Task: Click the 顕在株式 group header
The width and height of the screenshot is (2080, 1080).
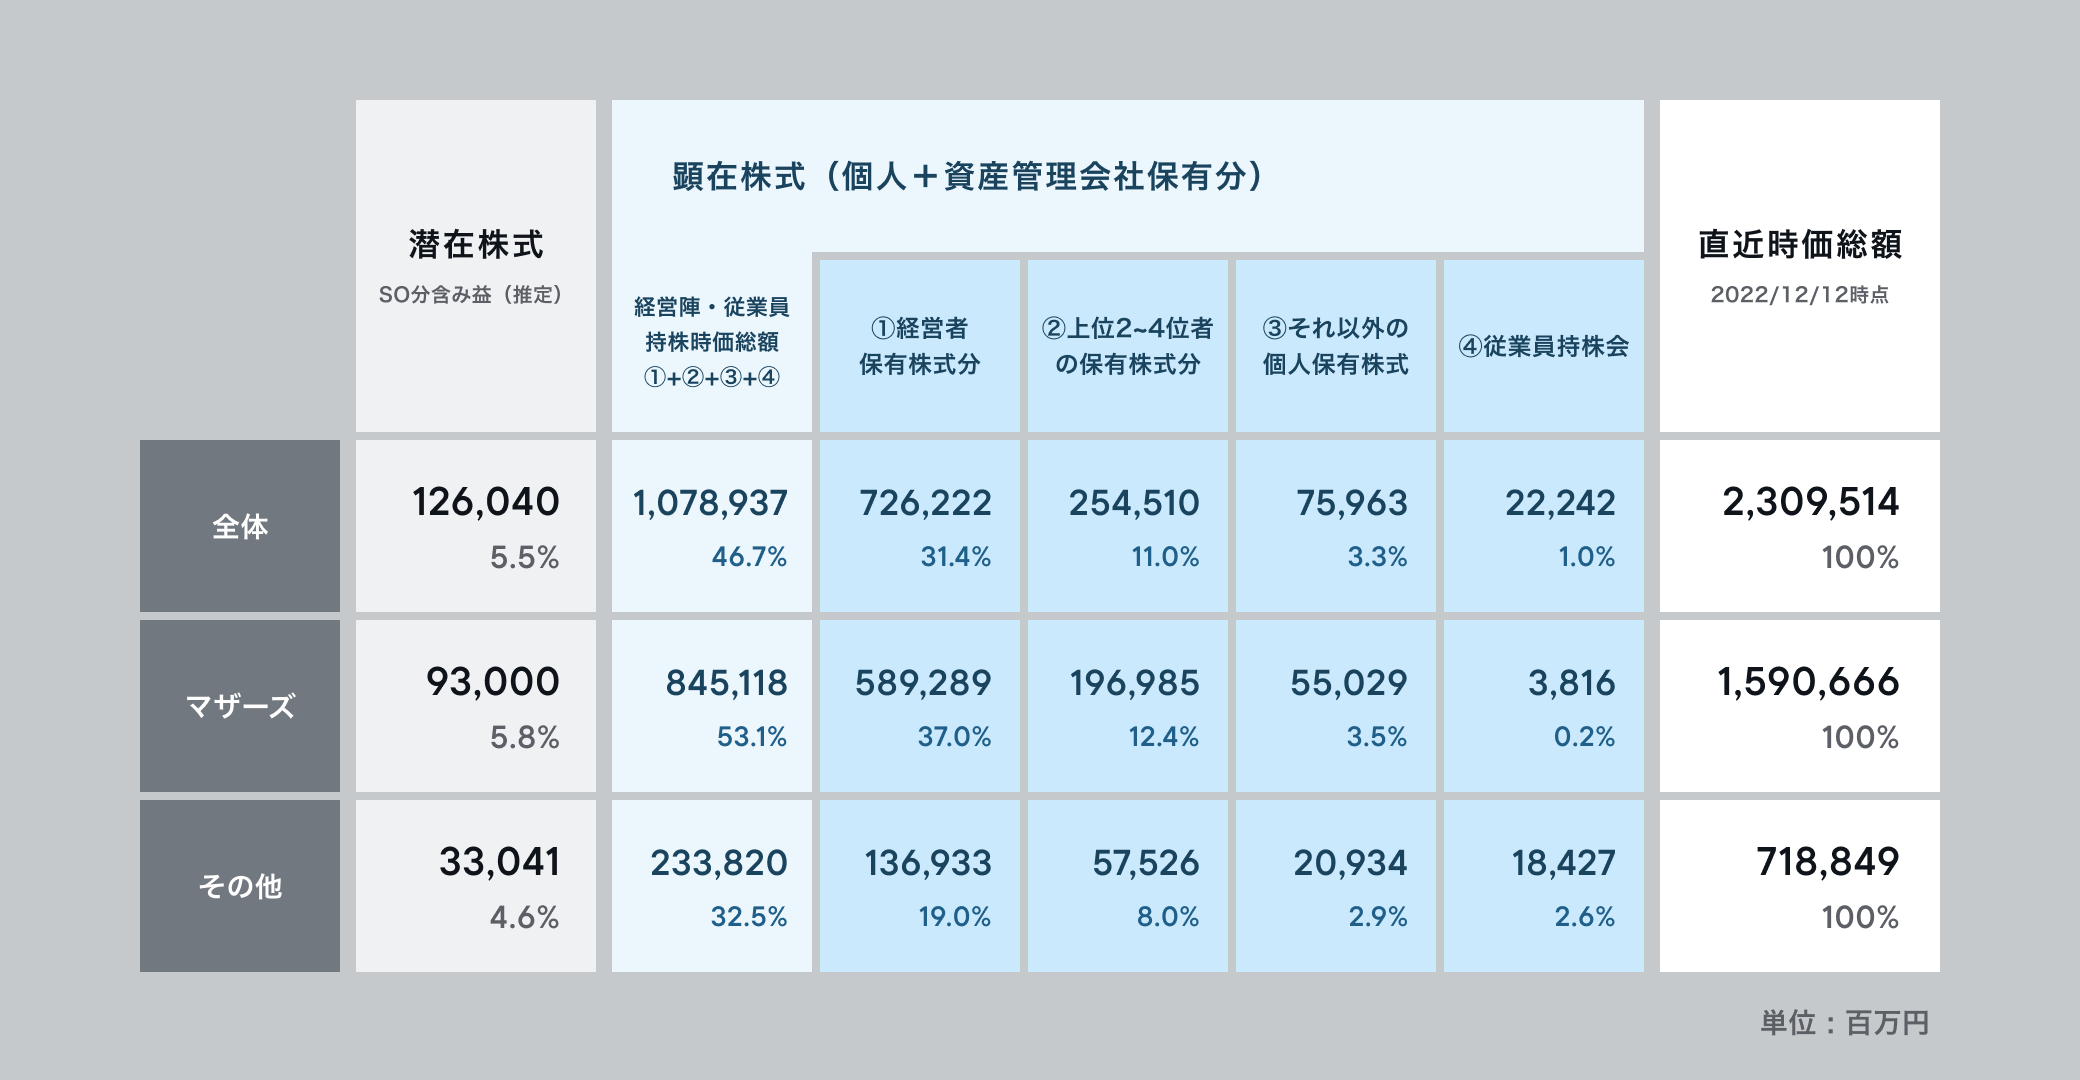Action: (x=966, y=177)
